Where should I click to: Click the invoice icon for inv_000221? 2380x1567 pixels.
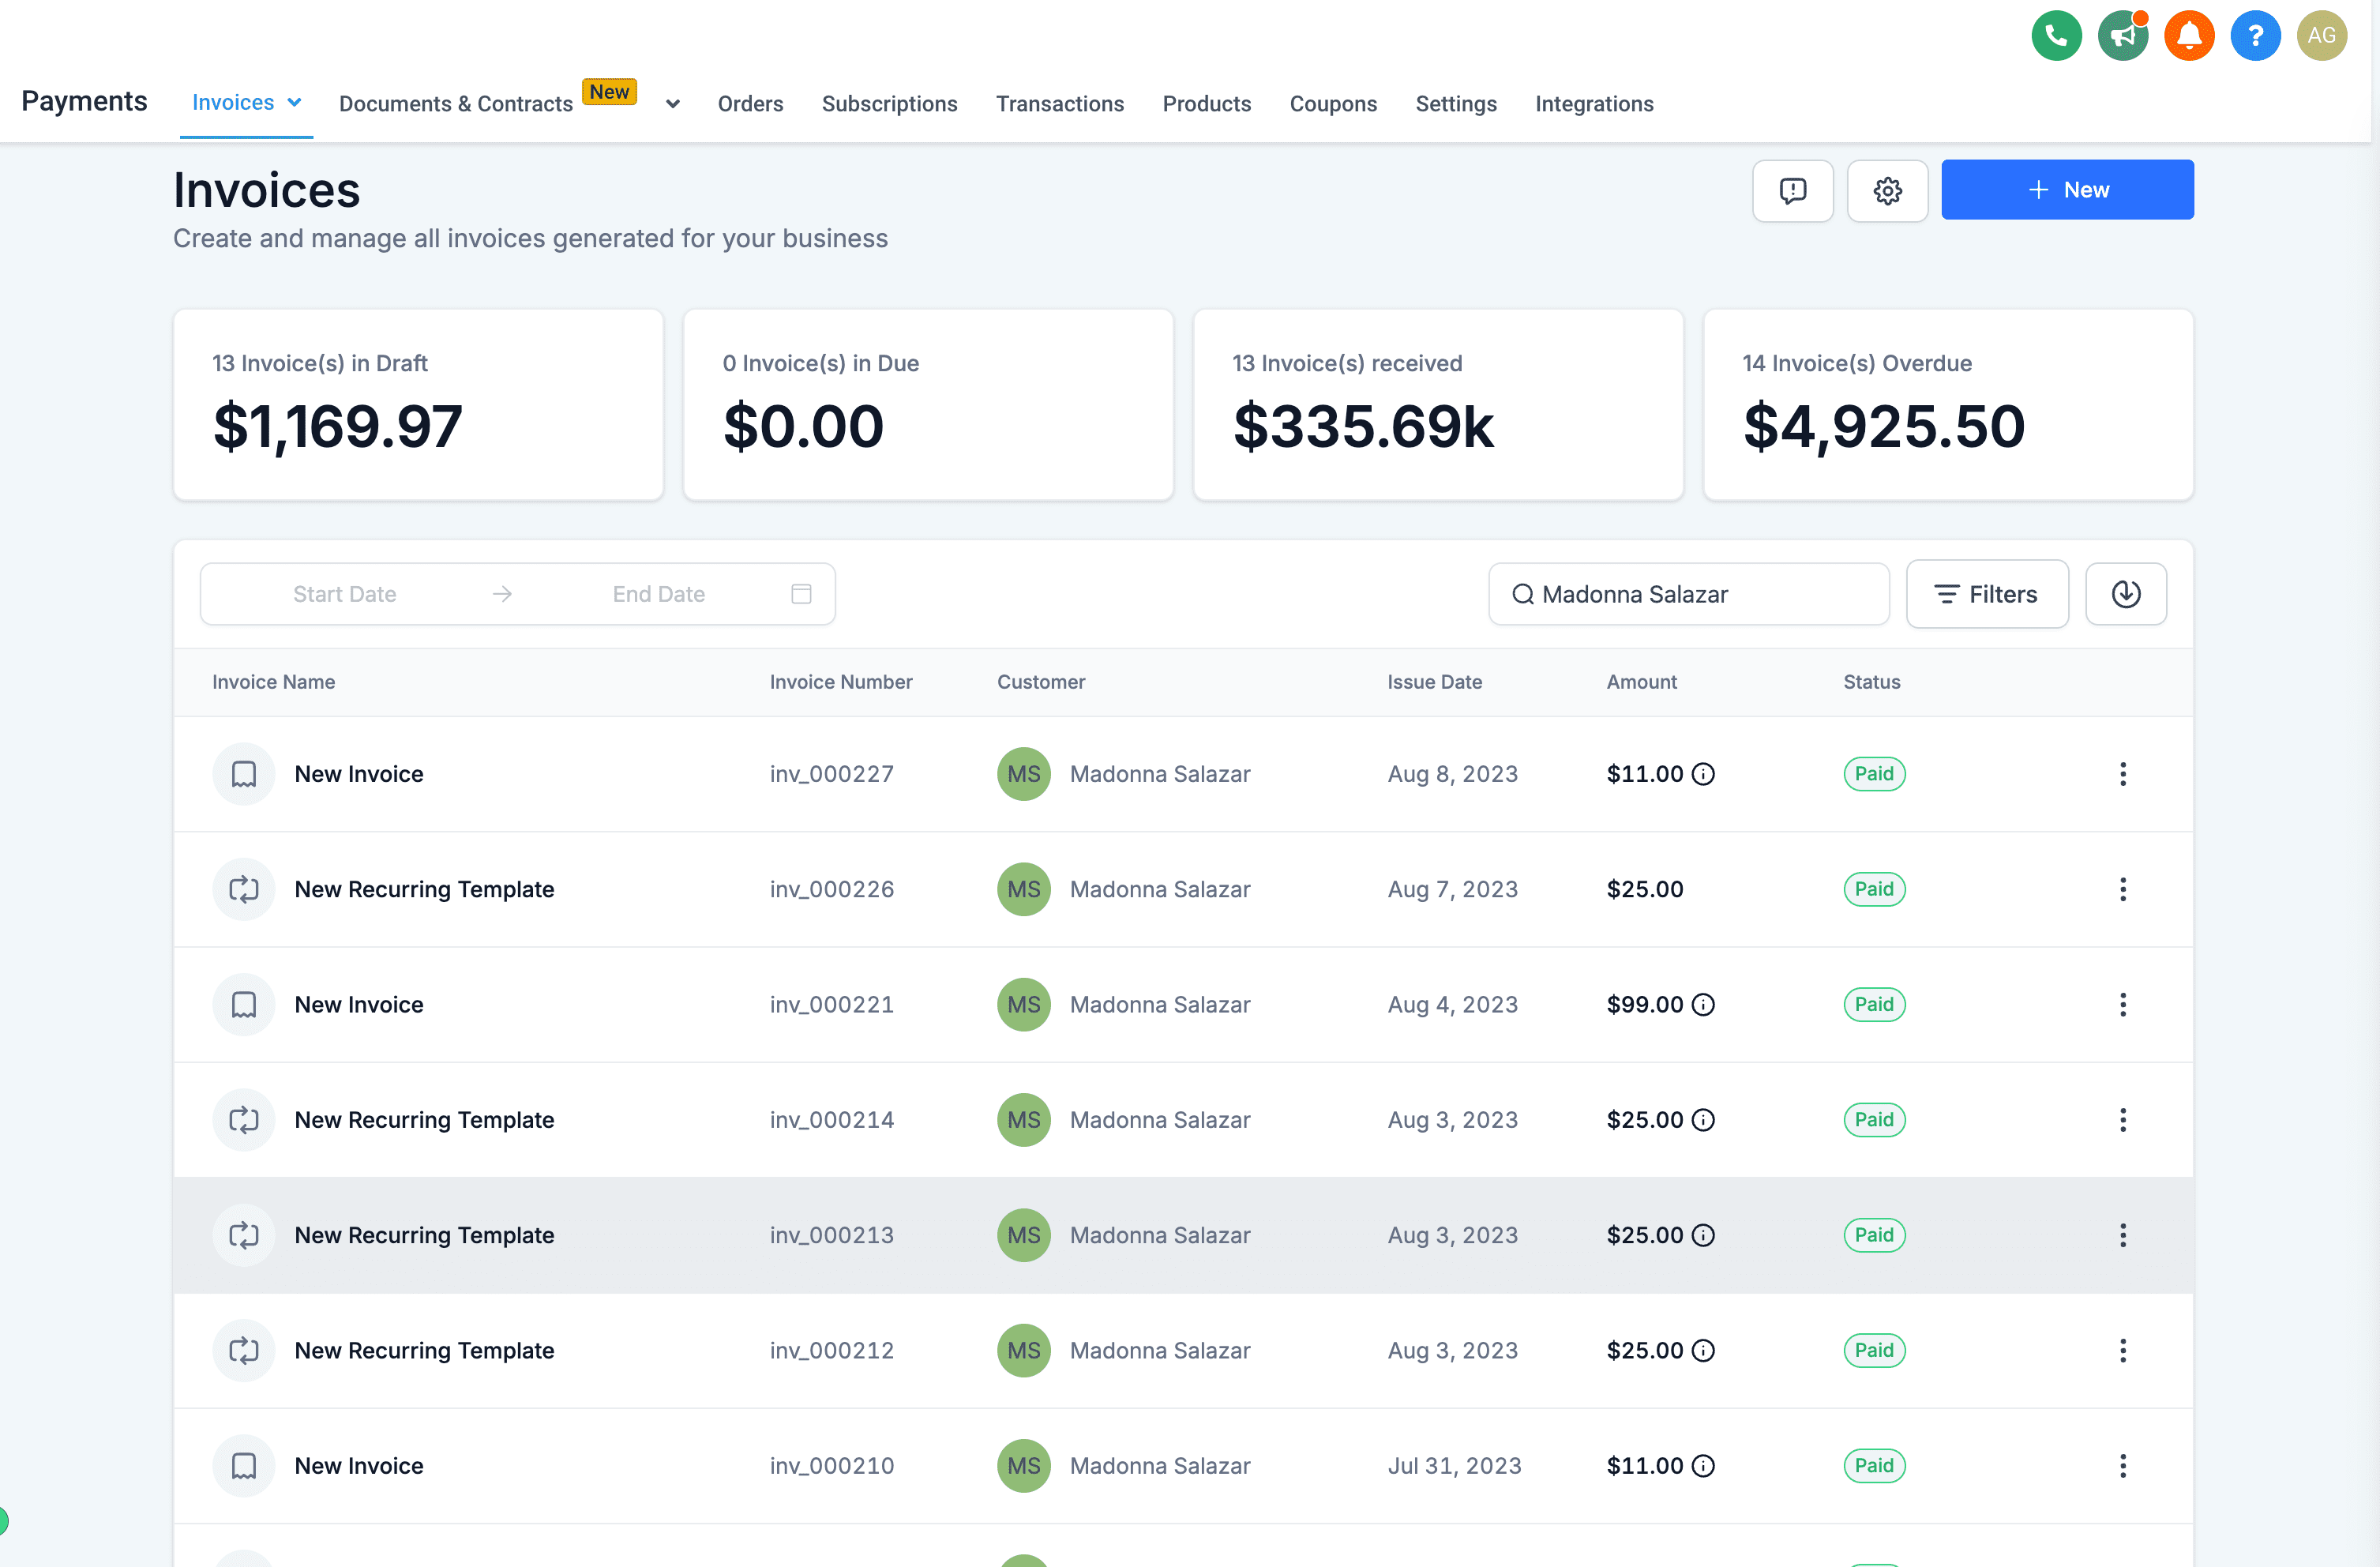point(244,1004)
